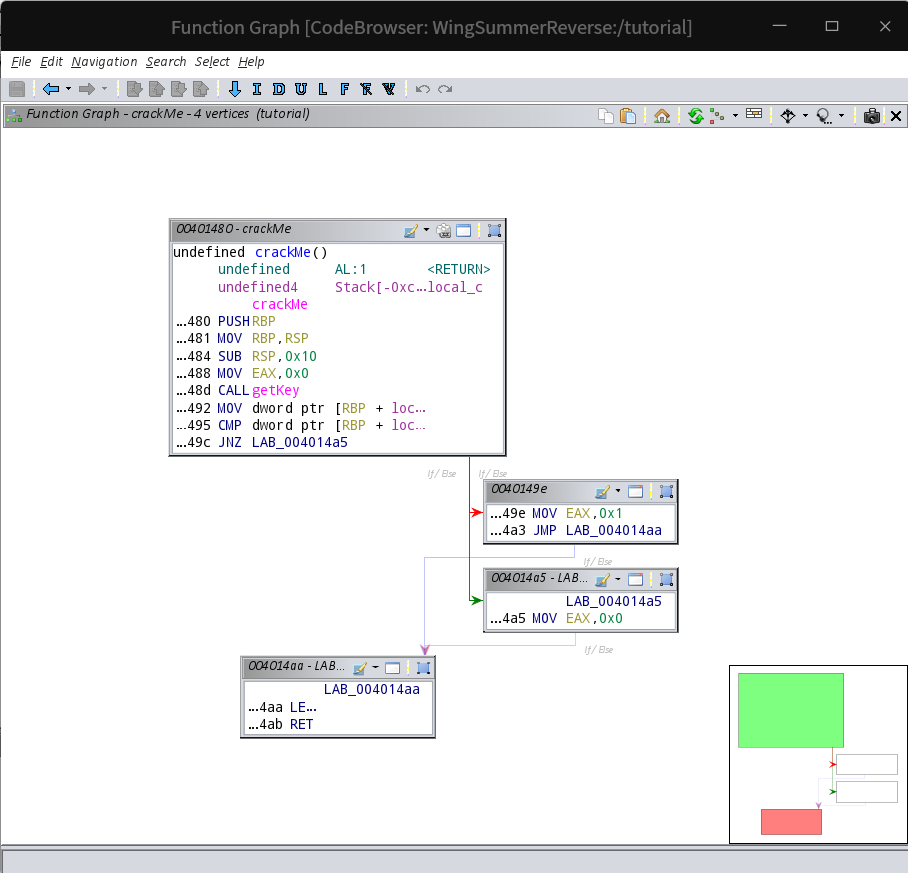908x873 pixels.
Task: Click the back navigation arrow icon
Action: pos(51,89)
